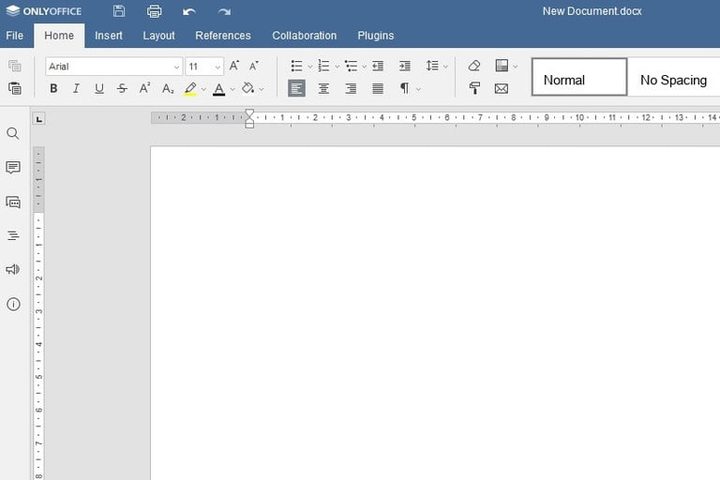720x480 pixels.
Task: Open the Comments panel in left sidebar
Action: pyautogui.click(x=13, y=167)
